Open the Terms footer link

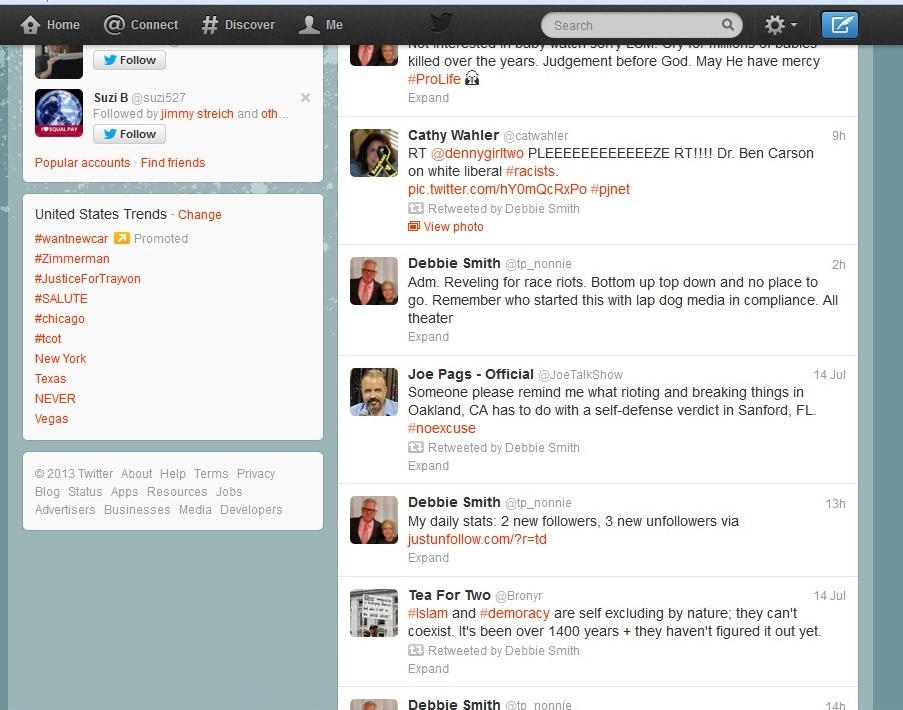tap(211, 474)
